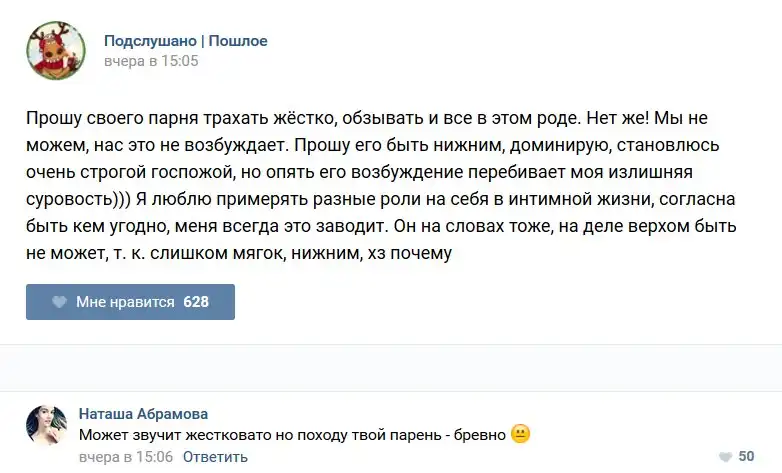Viewport: 782px width, 473px height.
Task: Reply to the comment with Ответить
Action: coord(215,457)
